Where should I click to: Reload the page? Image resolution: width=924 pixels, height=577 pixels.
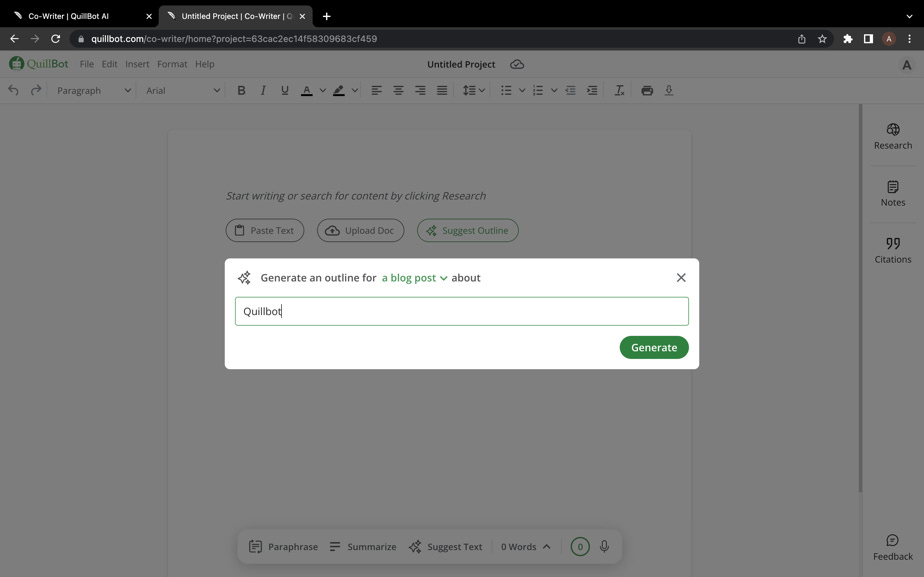tap(55, 39)
